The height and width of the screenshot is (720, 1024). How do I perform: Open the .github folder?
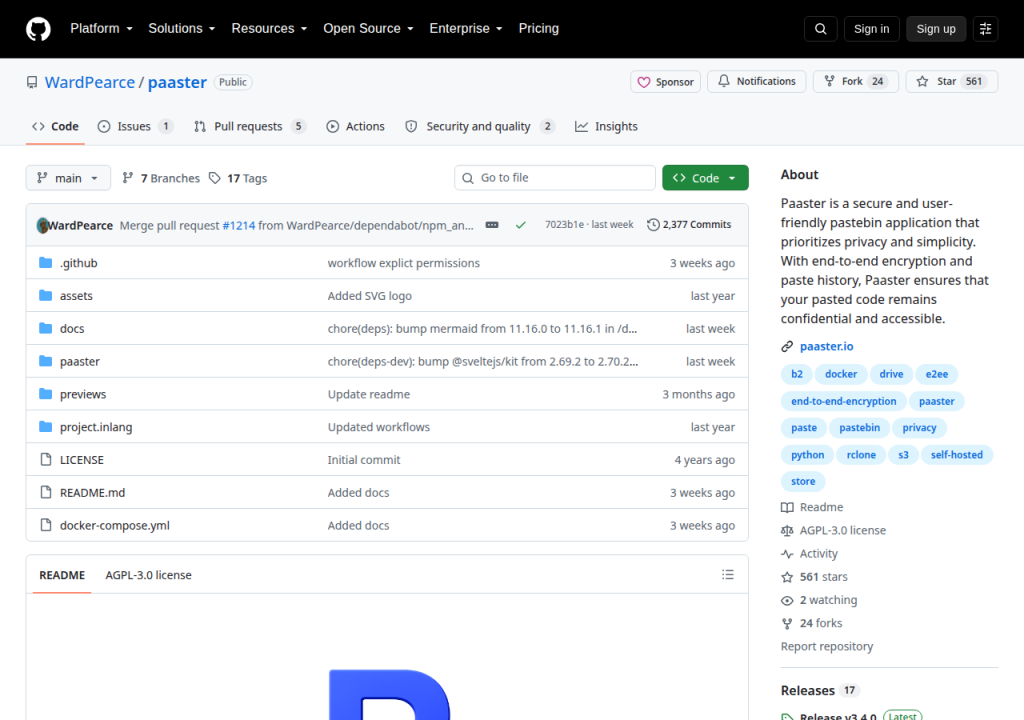point(78,263)
